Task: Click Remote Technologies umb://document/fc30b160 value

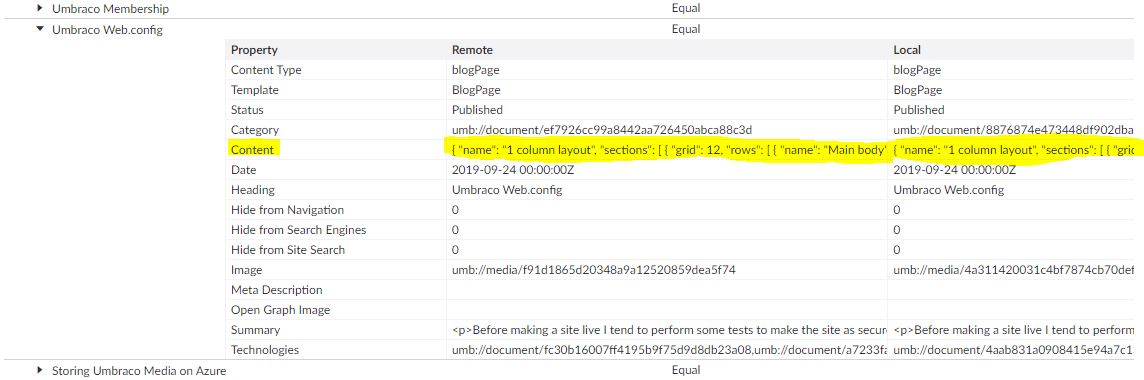Action: tap(669, 350)
